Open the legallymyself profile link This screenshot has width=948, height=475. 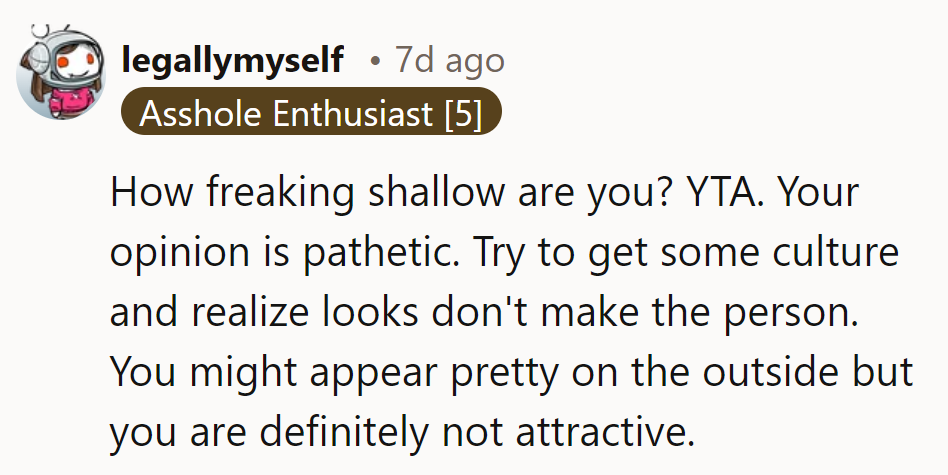pos(232,61)
